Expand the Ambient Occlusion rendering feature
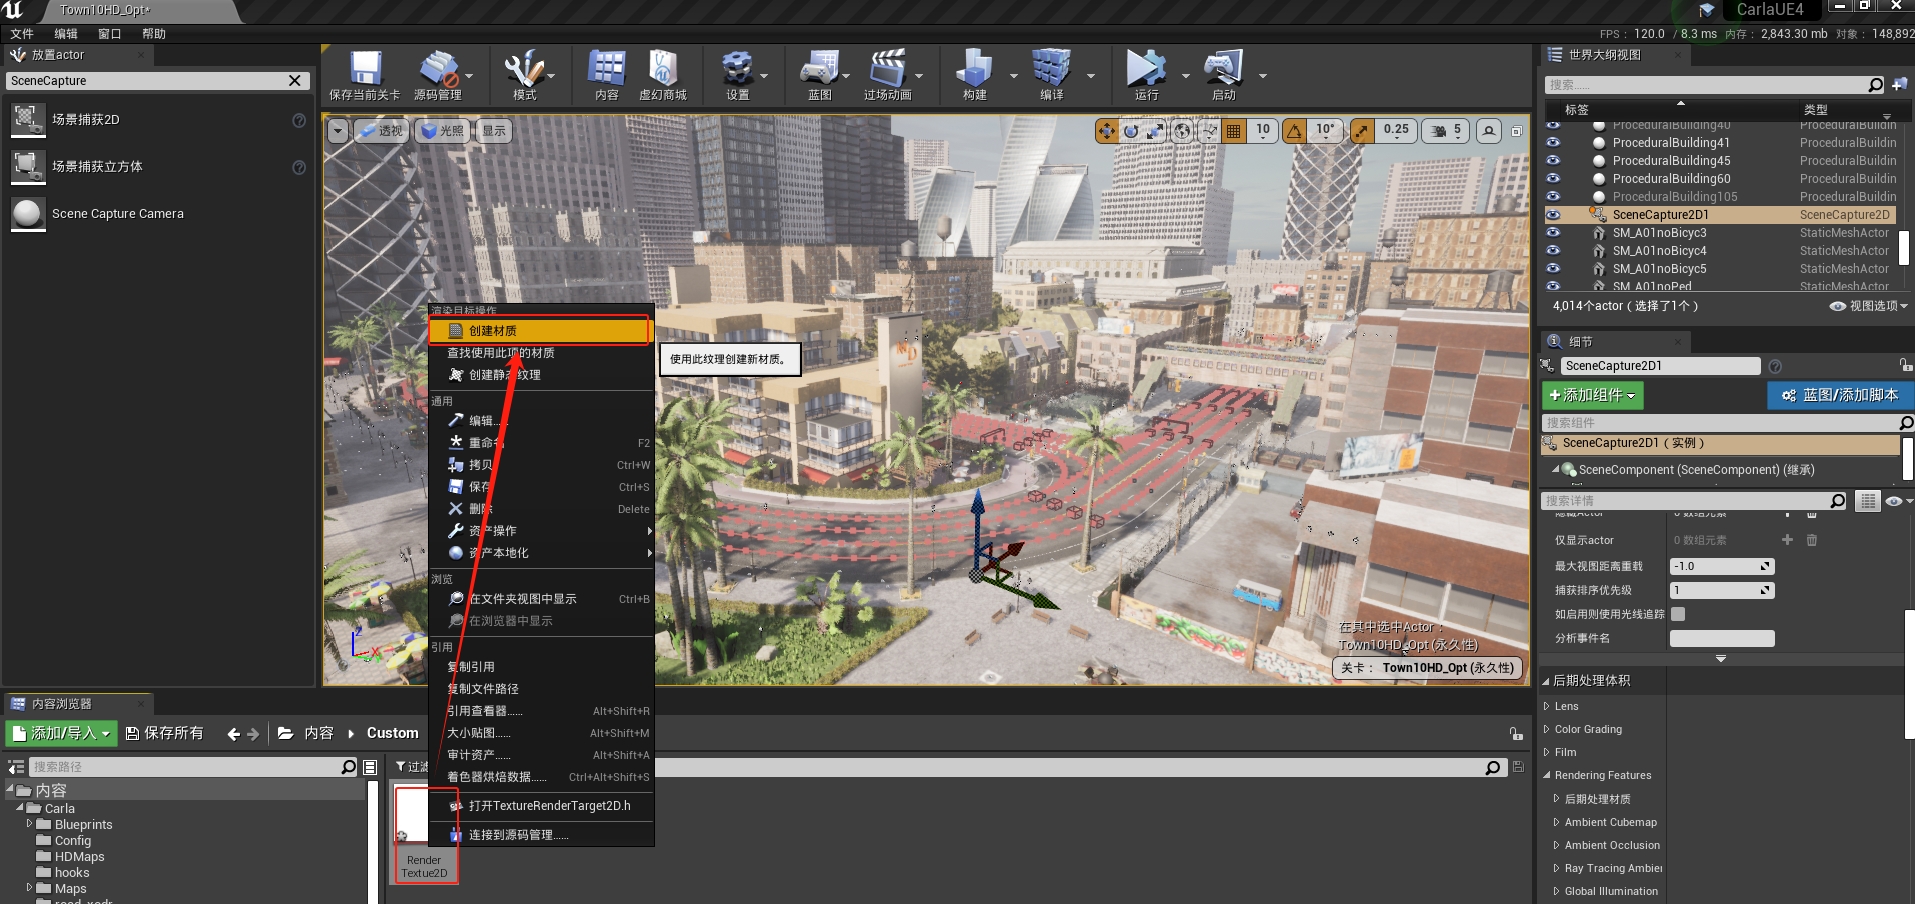This screenshot has width=1915, height=904. pos(1611,846)
